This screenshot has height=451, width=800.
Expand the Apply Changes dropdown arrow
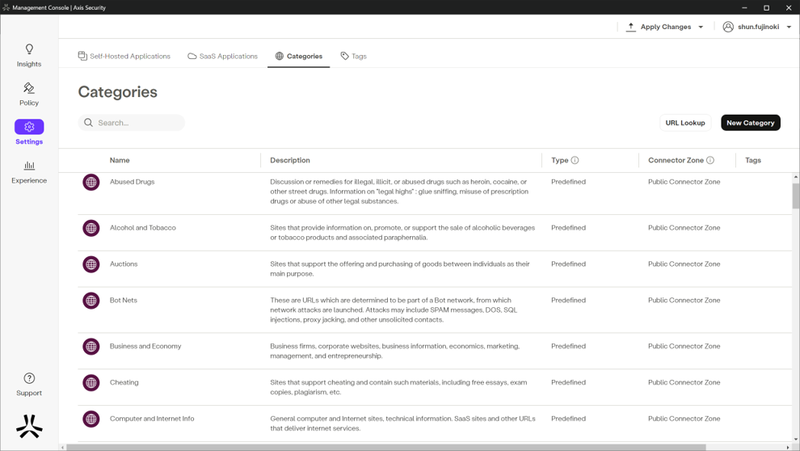tap(701, 27)
